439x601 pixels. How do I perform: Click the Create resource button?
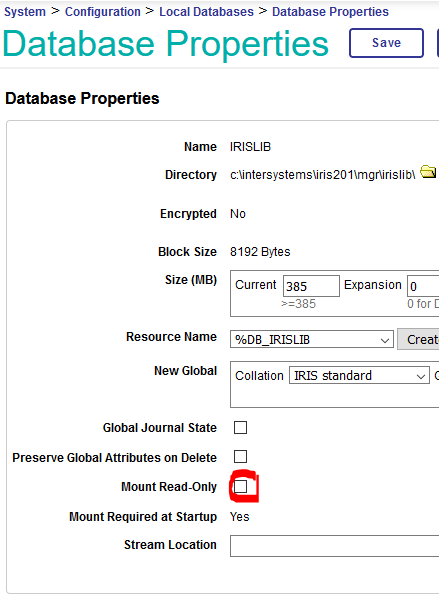pos(418,339)
